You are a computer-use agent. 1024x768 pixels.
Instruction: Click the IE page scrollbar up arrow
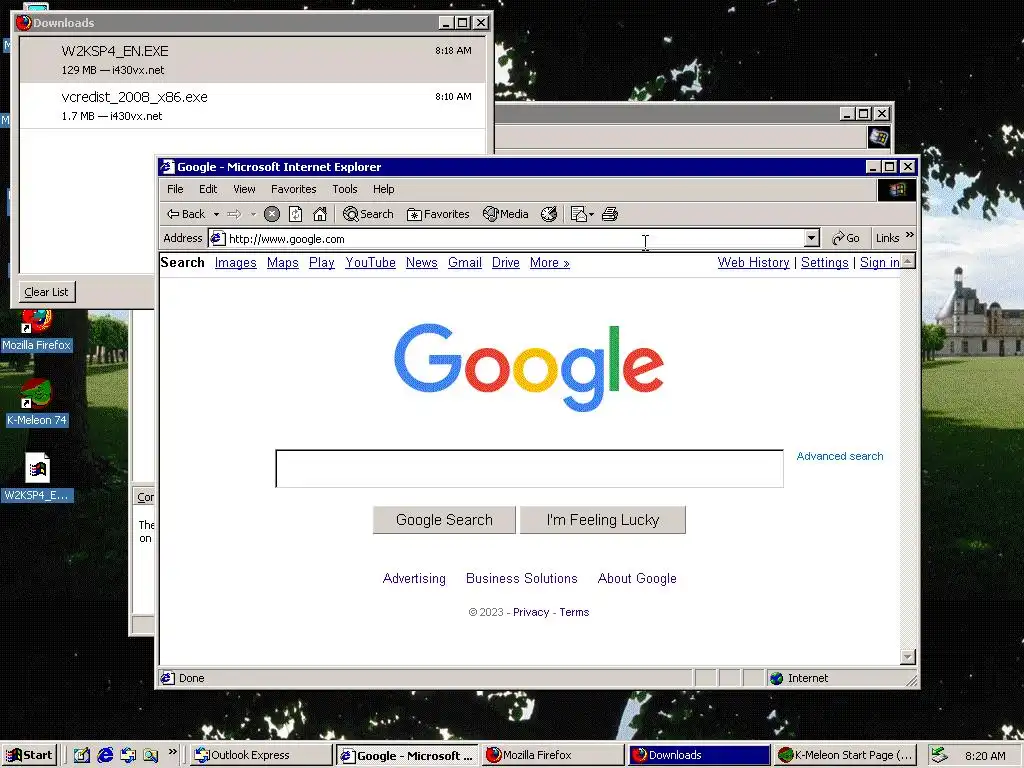click(x=908, y=261)
